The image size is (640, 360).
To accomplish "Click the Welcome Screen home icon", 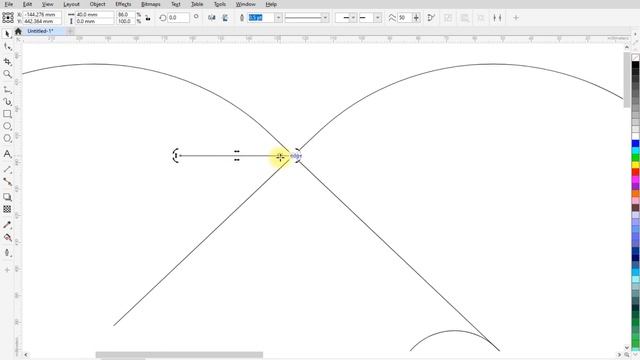I will click(x=18, y=31).
